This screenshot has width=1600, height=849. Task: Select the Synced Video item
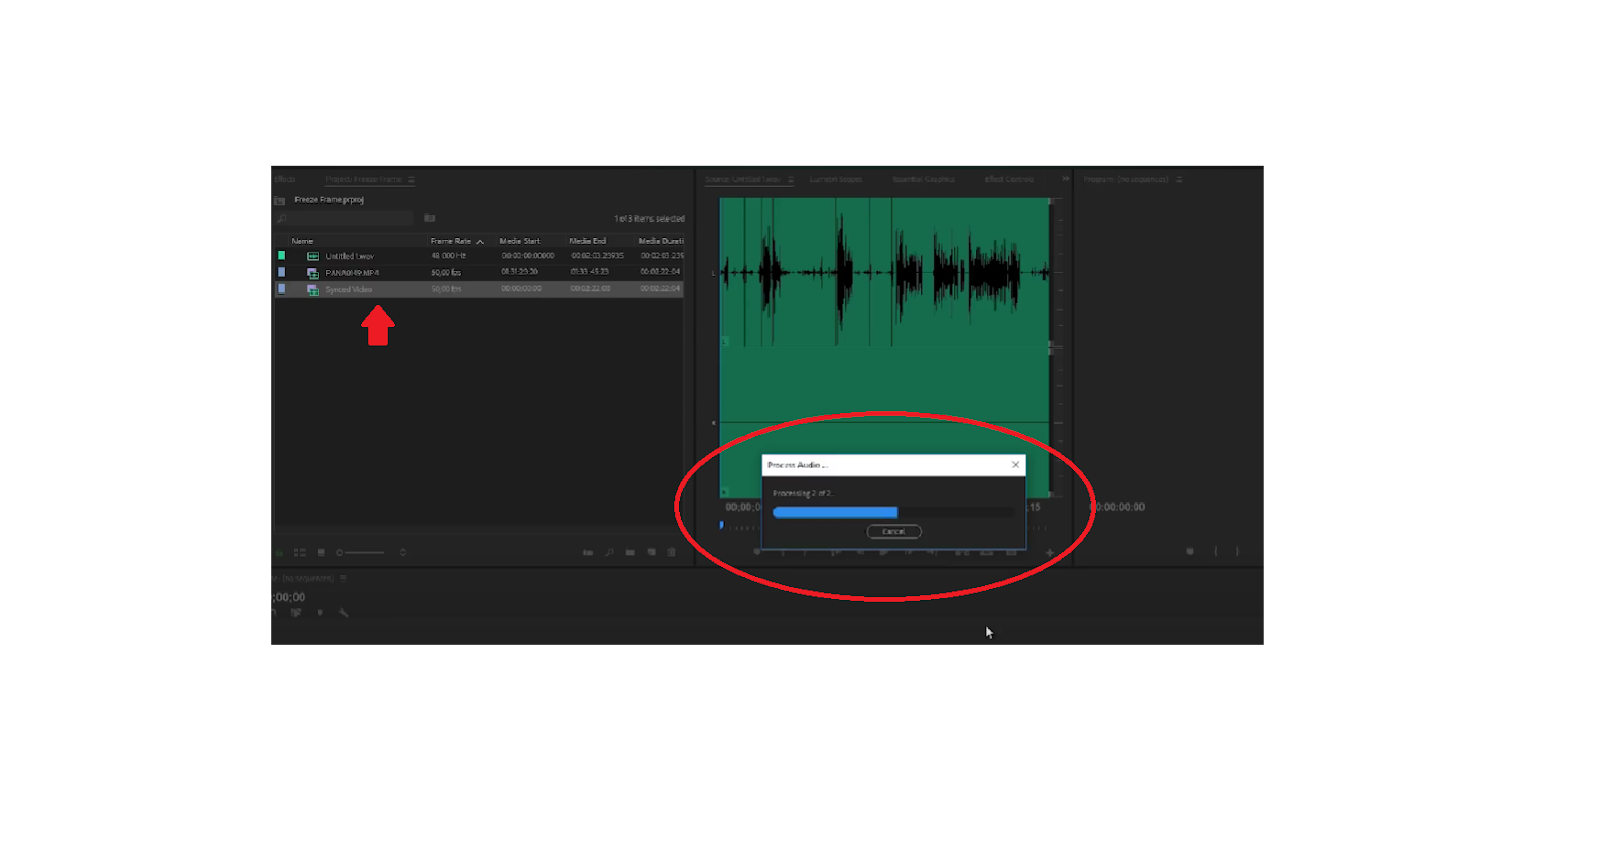click(349, 289)
